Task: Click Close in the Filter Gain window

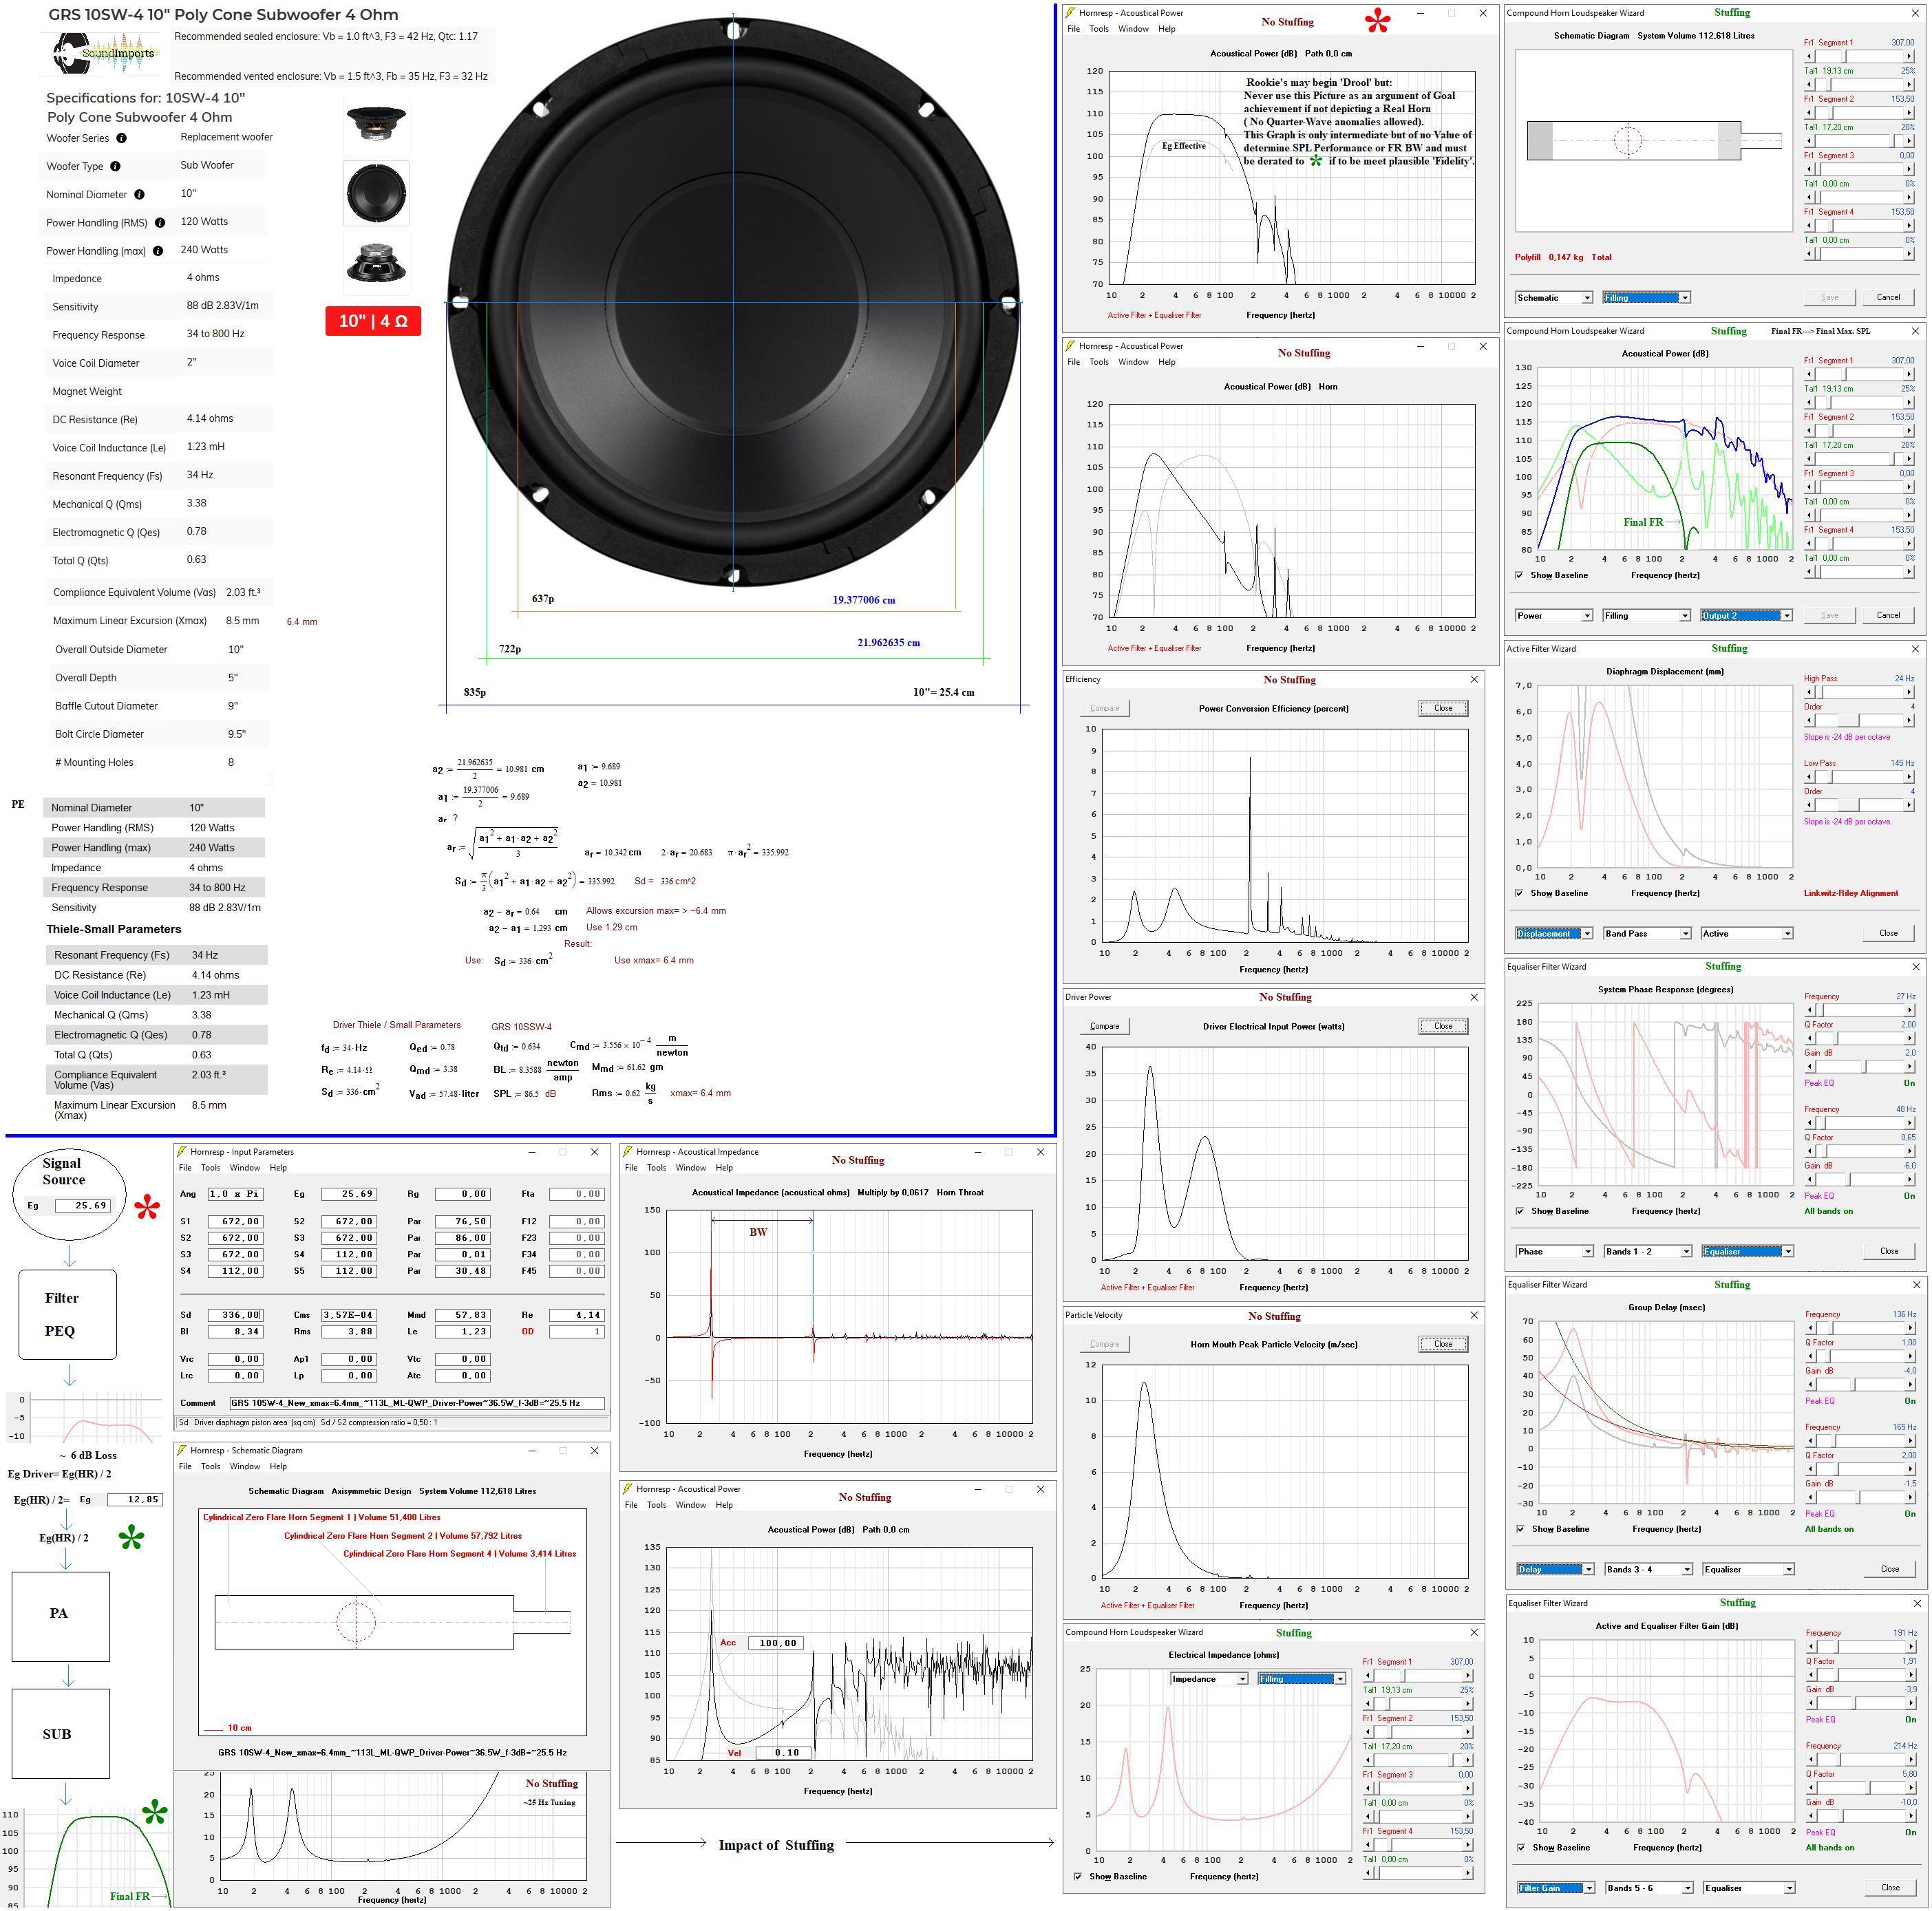Action: click(x=1890, y=1888)
